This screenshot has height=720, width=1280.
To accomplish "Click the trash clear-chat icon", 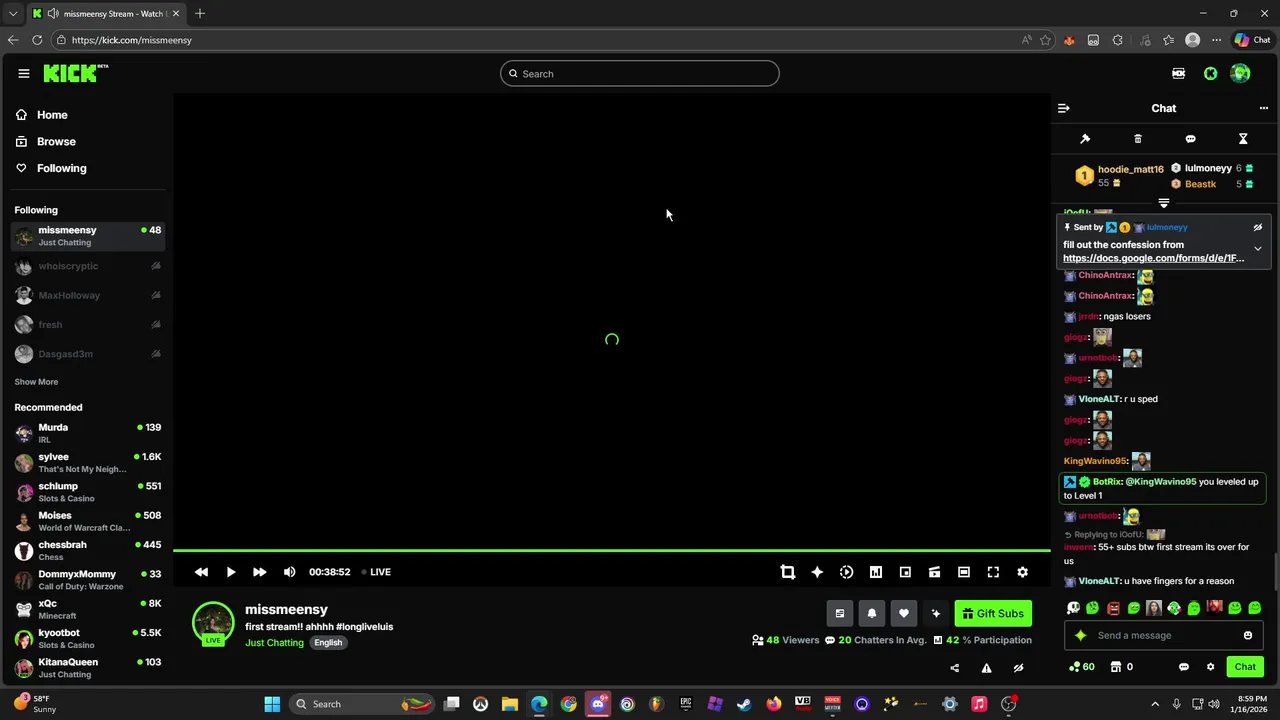I will [x=1138, y=139].
